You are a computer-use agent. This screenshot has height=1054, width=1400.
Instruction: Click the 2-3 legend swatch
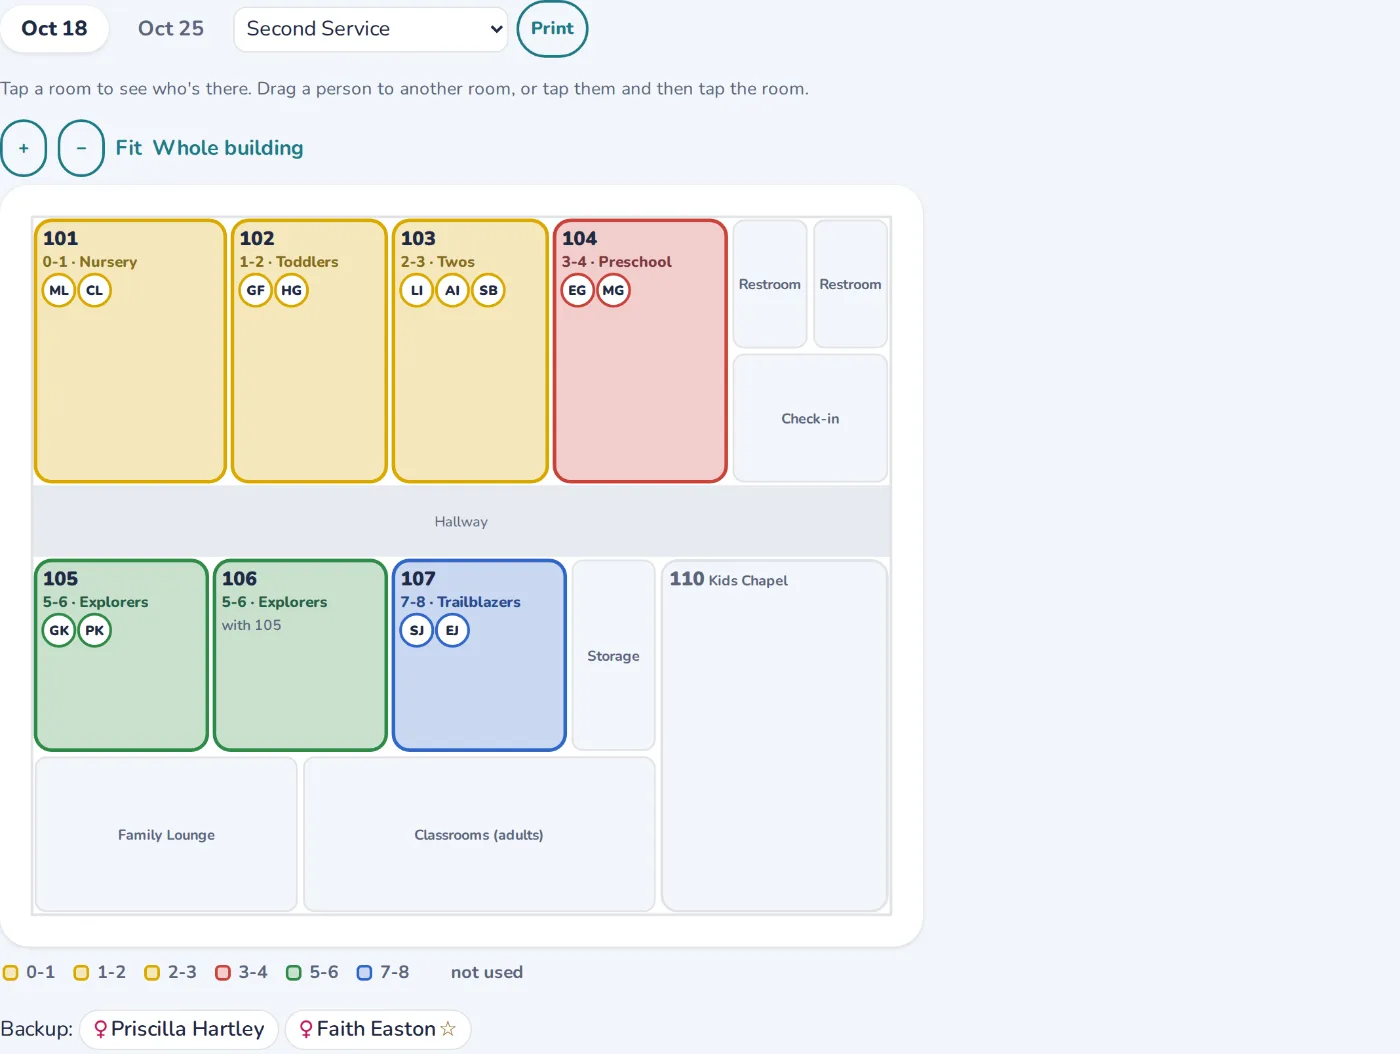click(152, 973)
